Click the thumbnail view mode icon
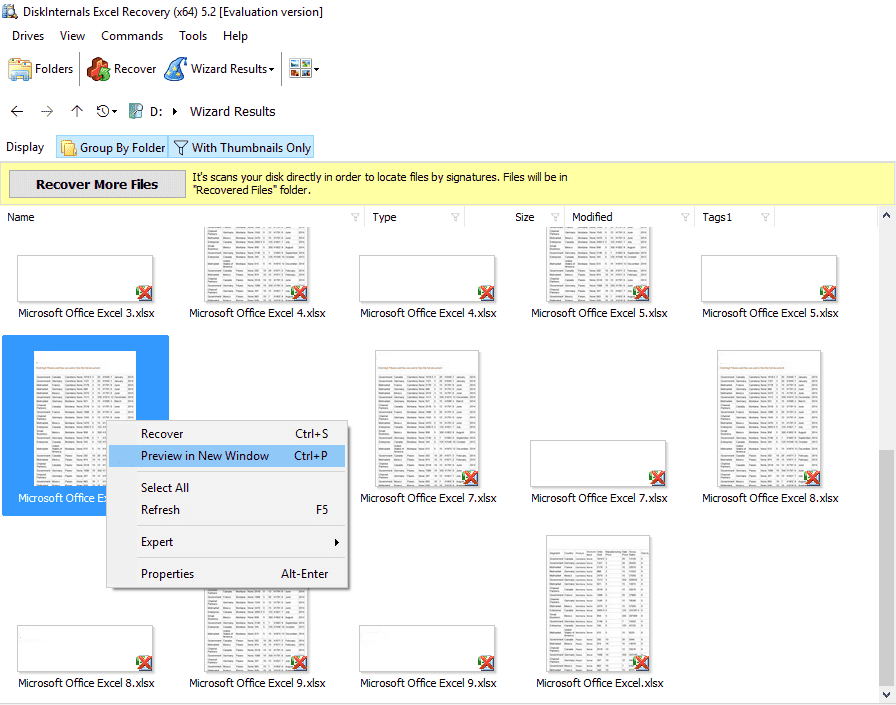Viewport: 896px width, 705px height. pos(299,69)
